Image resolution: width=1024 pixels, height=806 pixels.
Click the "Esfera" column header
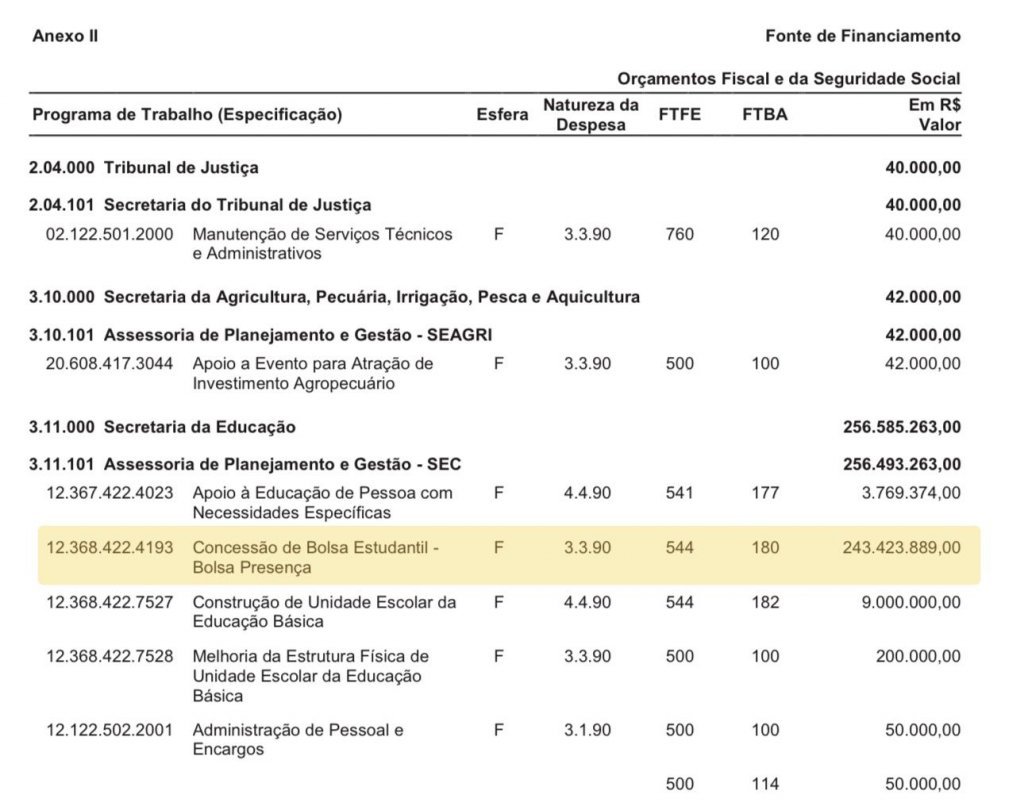[502, 114]
